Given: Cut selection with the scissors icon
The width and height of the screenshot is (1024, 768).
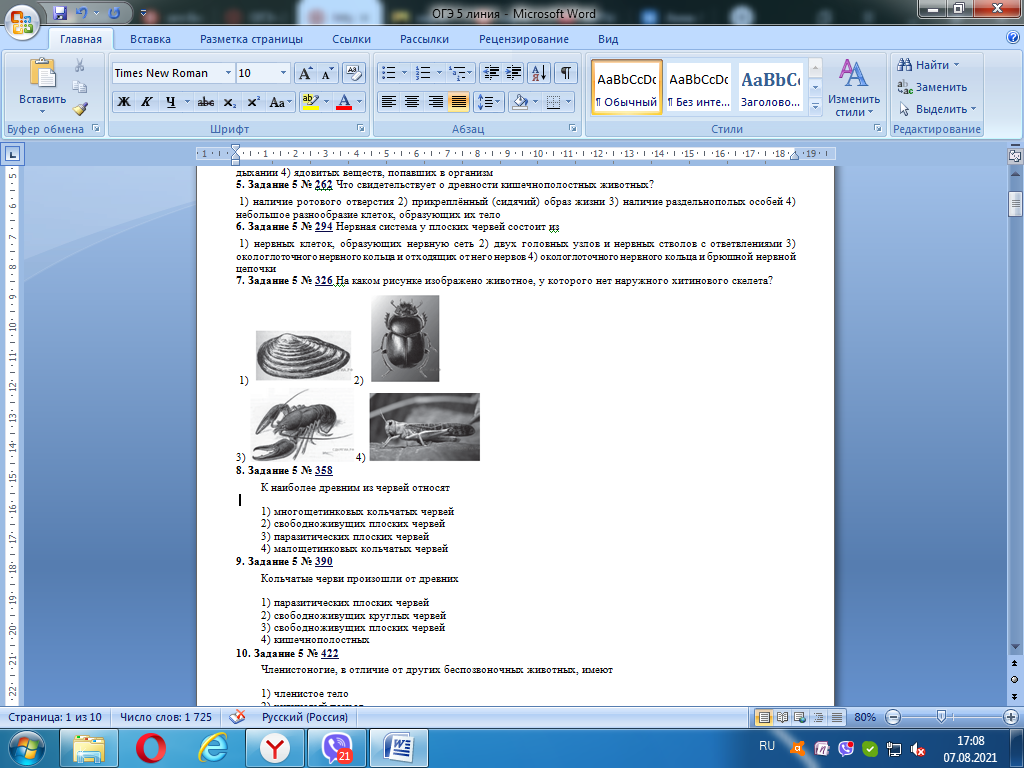Looking at the screenshot, I should coord(80,65).
